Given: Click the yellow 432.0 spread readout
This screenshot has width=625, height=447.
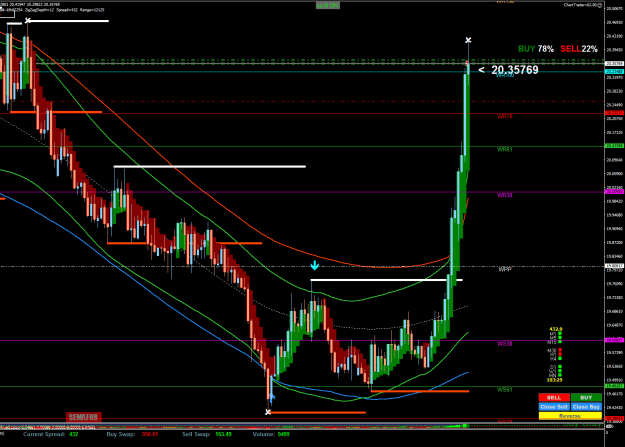Looking at the screenshot, I should click(556, 329).
